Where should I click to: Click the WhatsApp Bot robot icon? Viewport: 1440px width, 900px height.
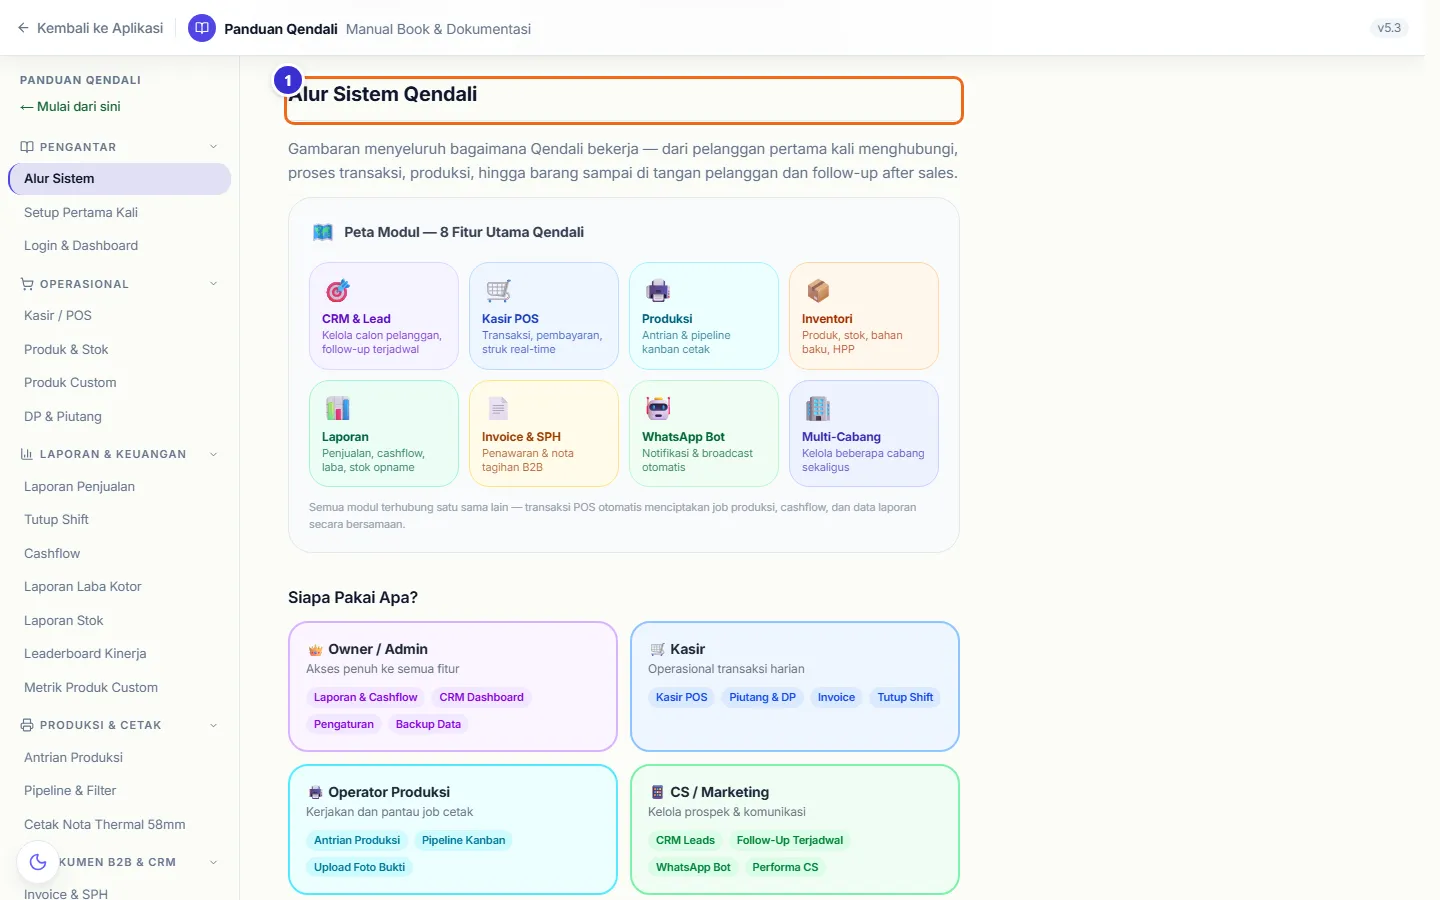(658, 409)
